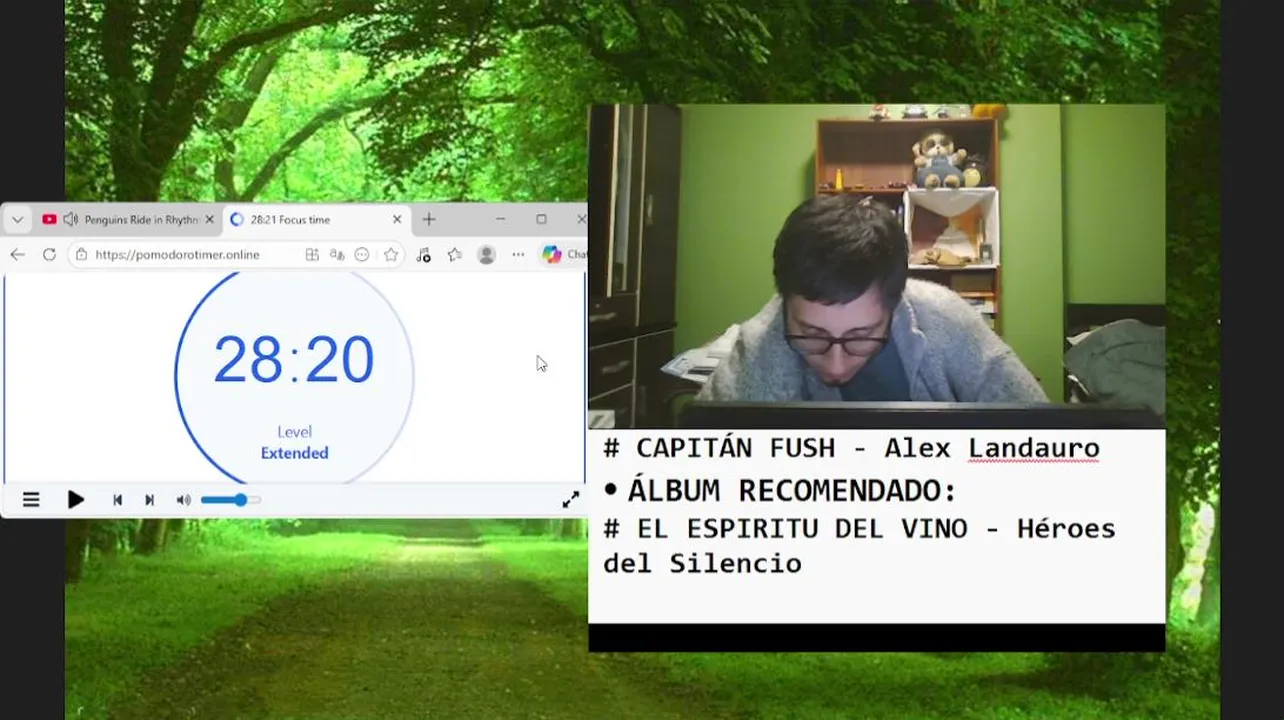Reload the pomodoro timer page

49,255
